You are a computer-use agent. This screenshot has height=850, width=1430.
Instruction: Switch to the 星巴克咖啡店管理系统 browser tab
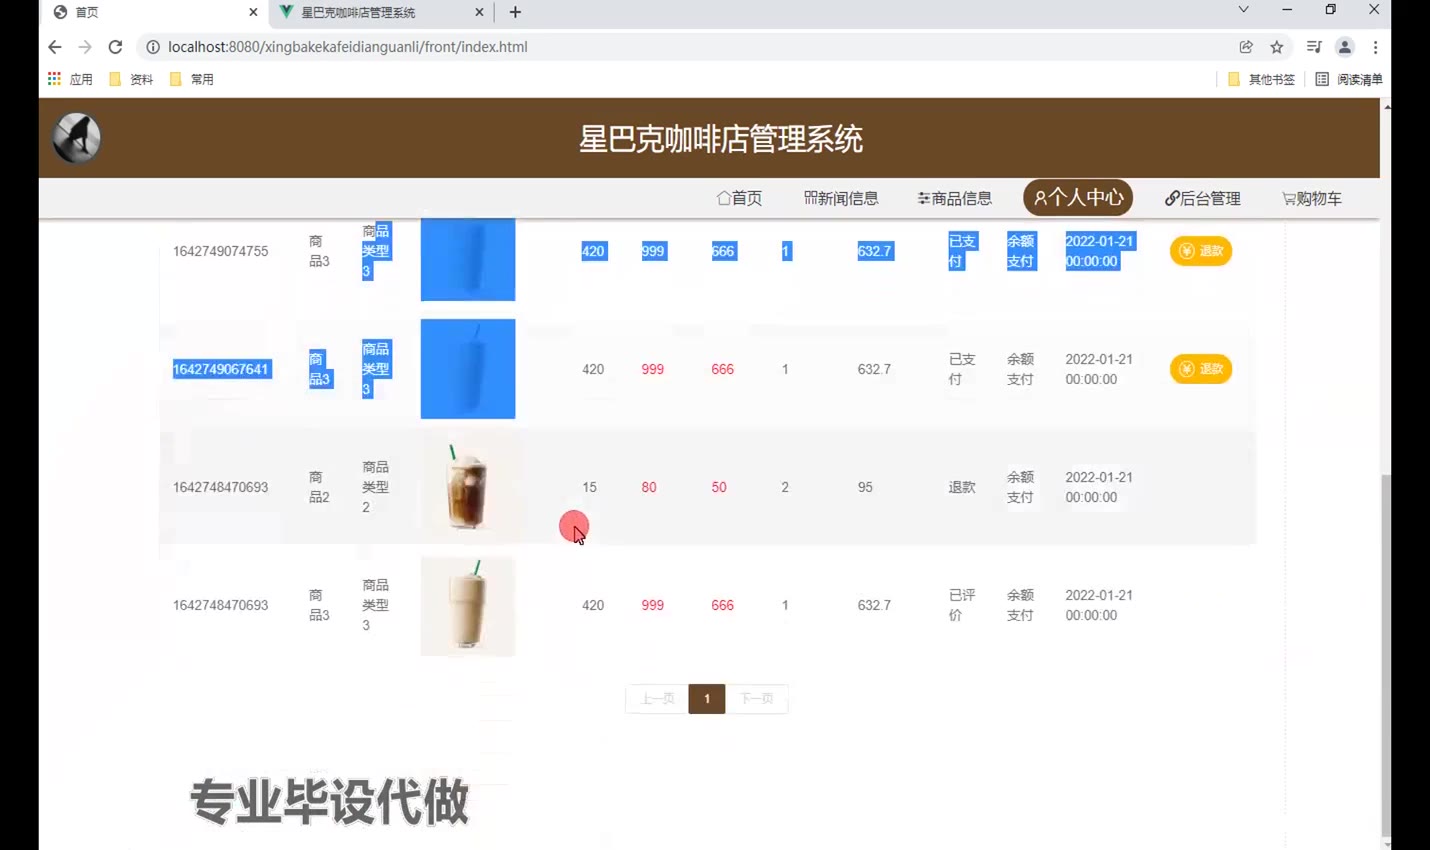381,12
